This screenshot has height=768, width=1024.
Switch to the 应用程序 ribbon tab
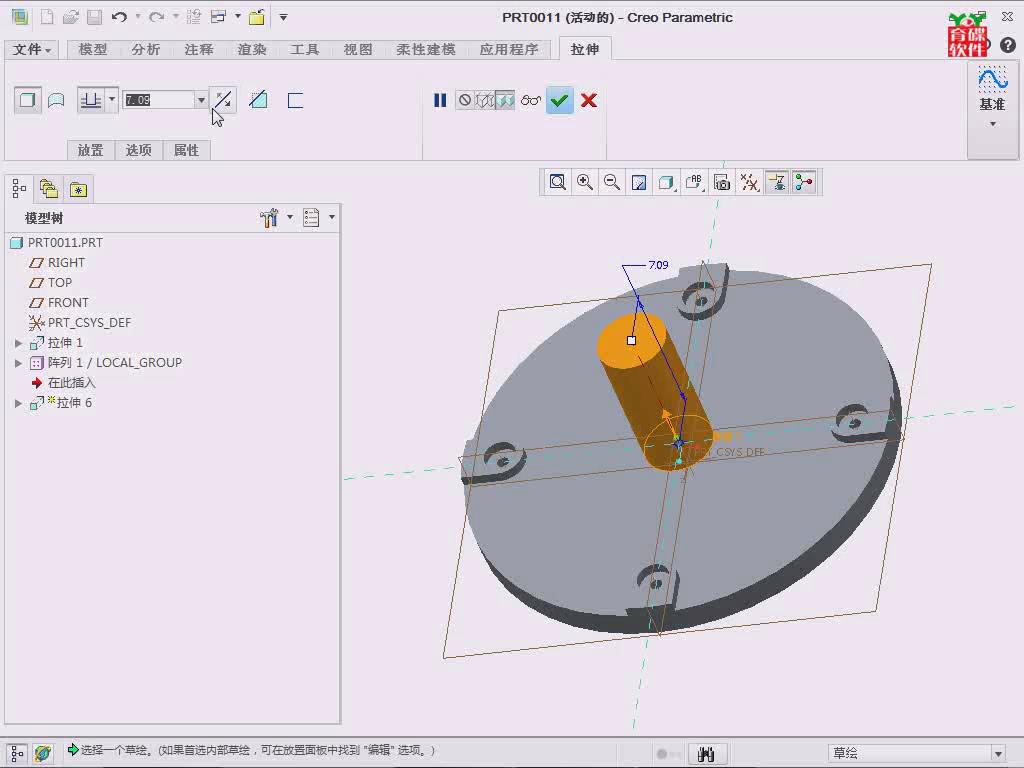[x=509, y=50]
